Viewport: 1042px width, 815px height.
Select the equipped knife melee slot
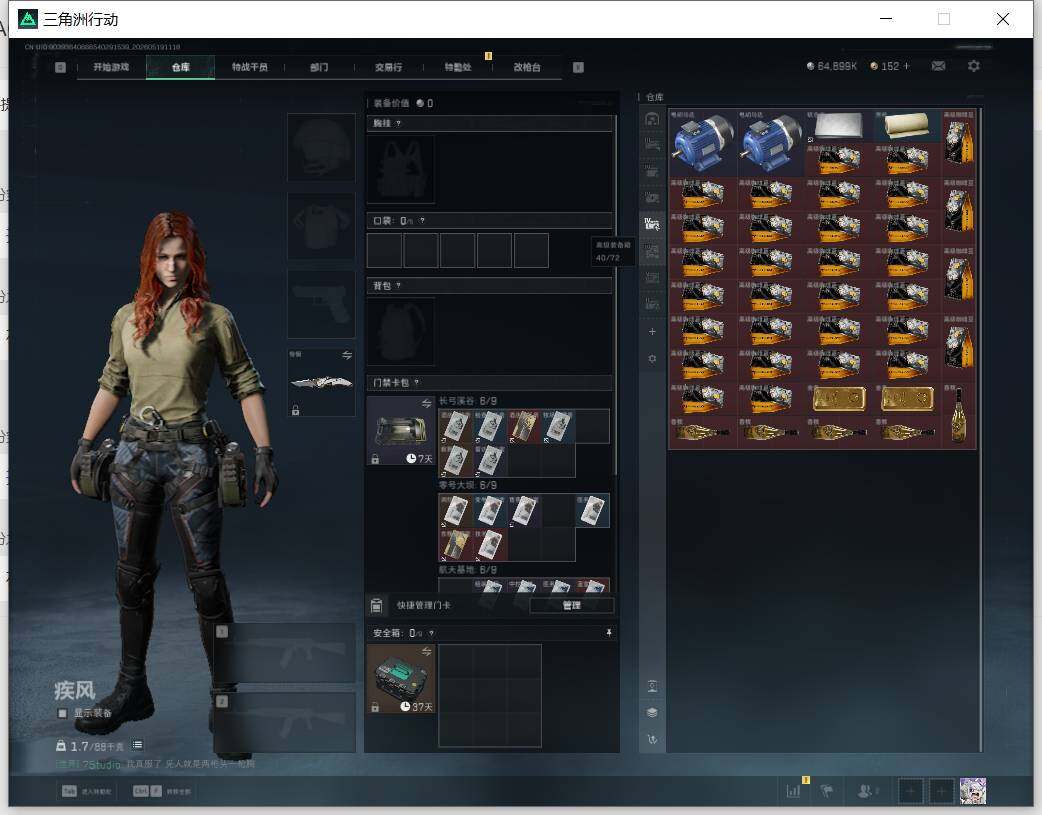tap(321, 382)
